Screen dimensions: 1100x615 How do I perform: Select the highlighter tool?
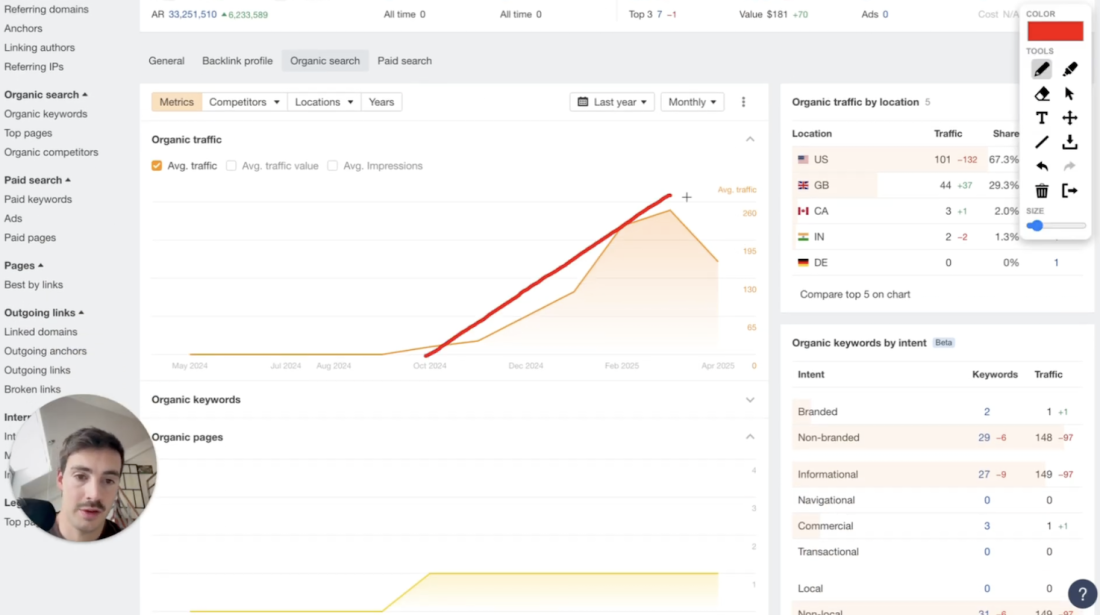(x=1070, y=69)
